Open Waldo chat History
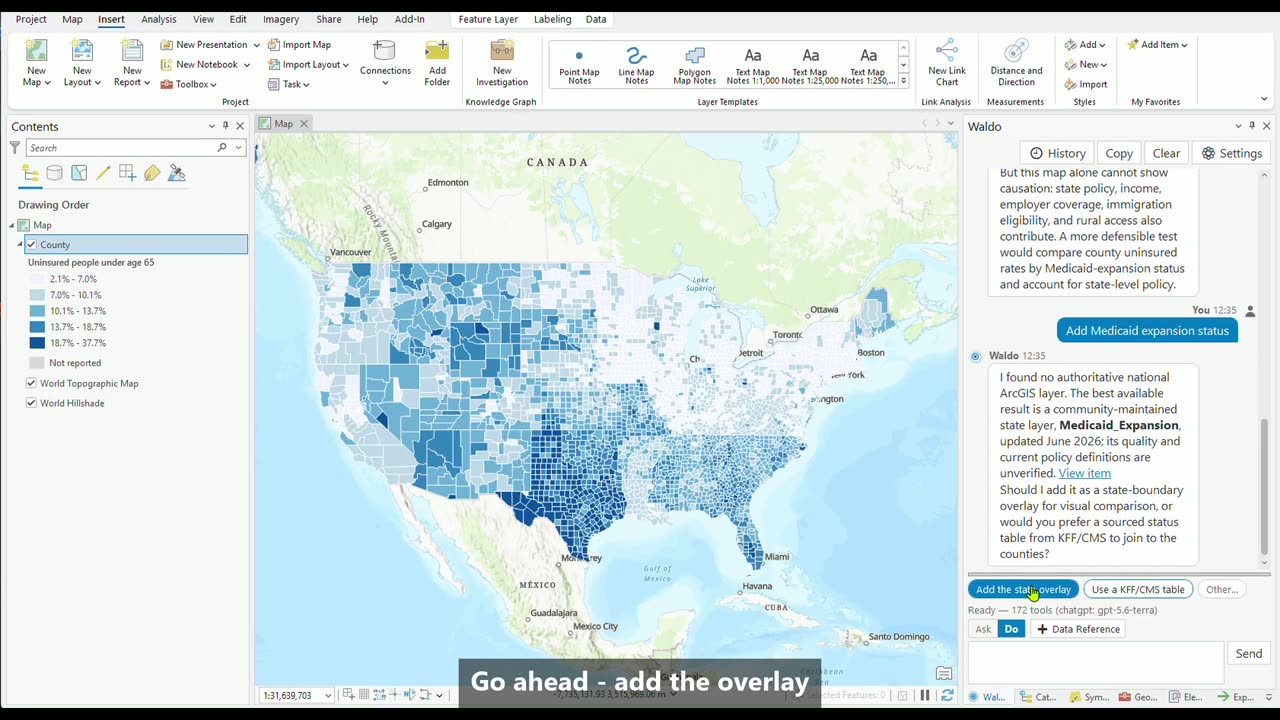This screenshot has height=720, width=1280. (x=1057, y=153)
